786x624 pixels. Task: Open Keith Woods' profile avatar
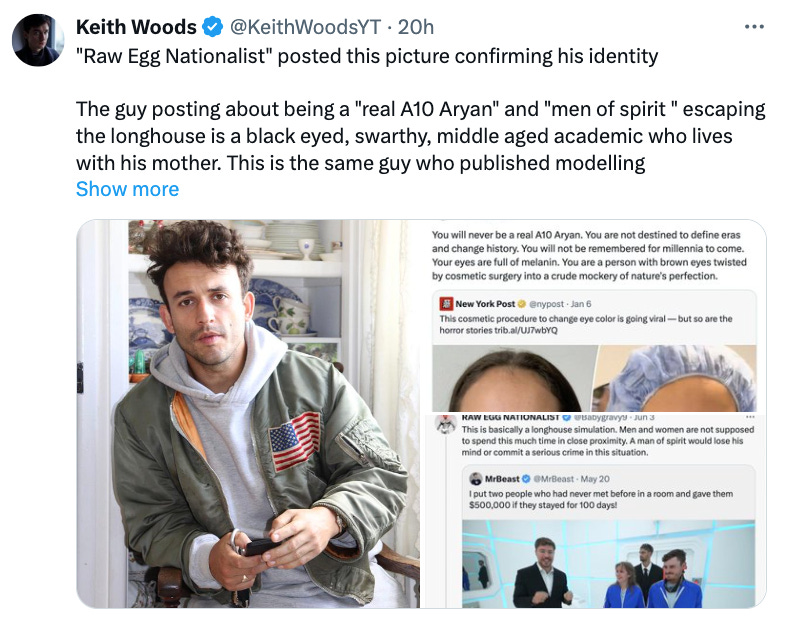point(38,40)
